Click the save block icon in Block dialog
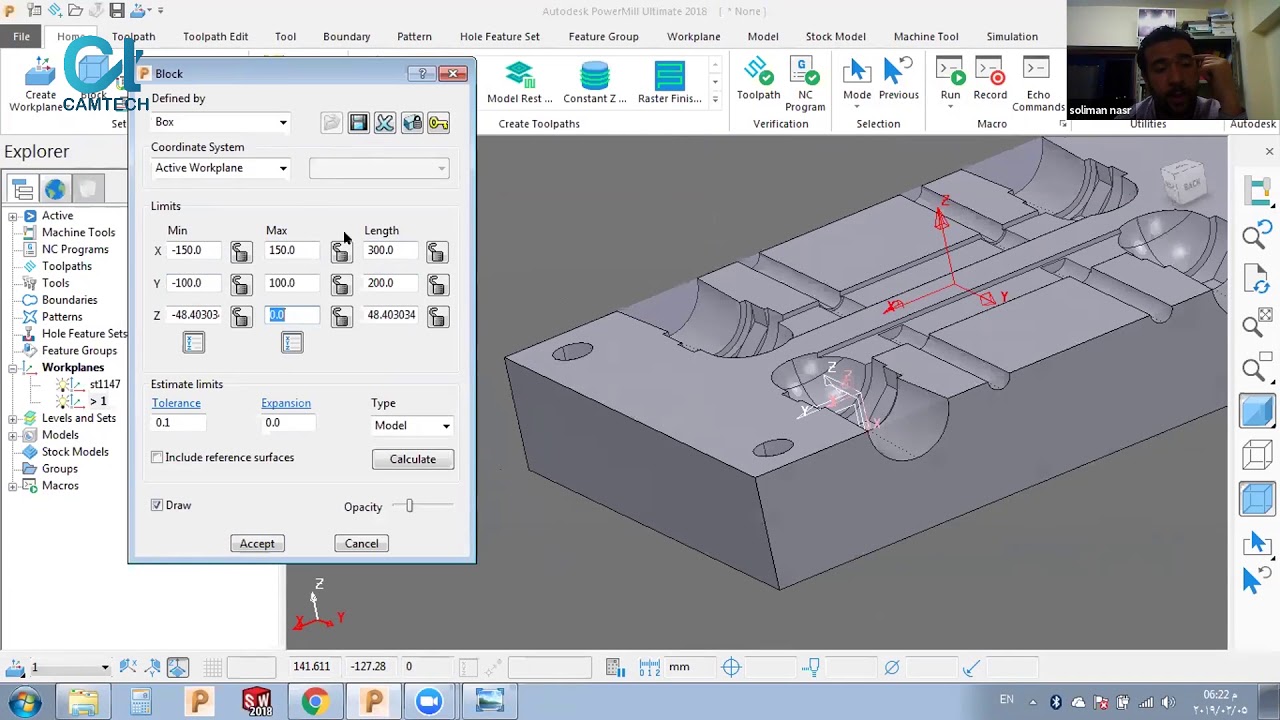The image size is (1280, 720). [x=358, y=123]
